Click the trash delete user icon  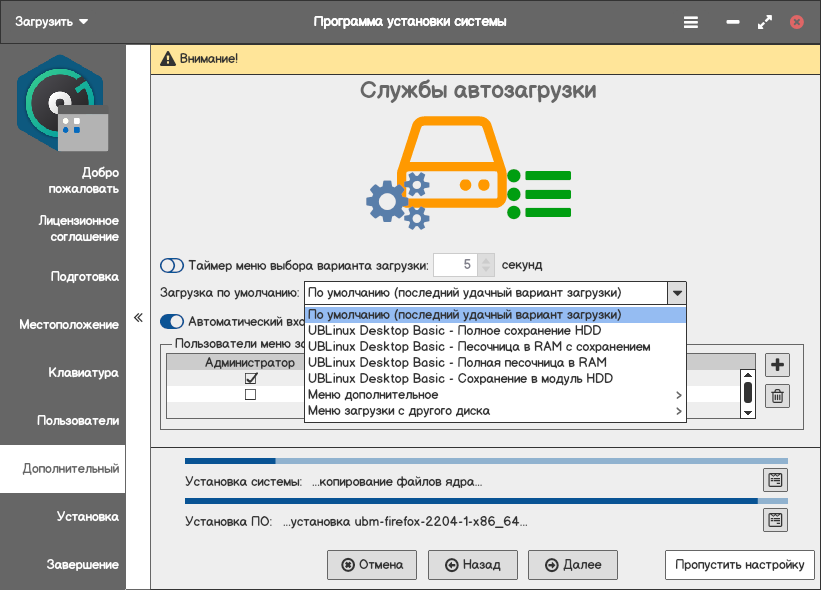point(777,396)
